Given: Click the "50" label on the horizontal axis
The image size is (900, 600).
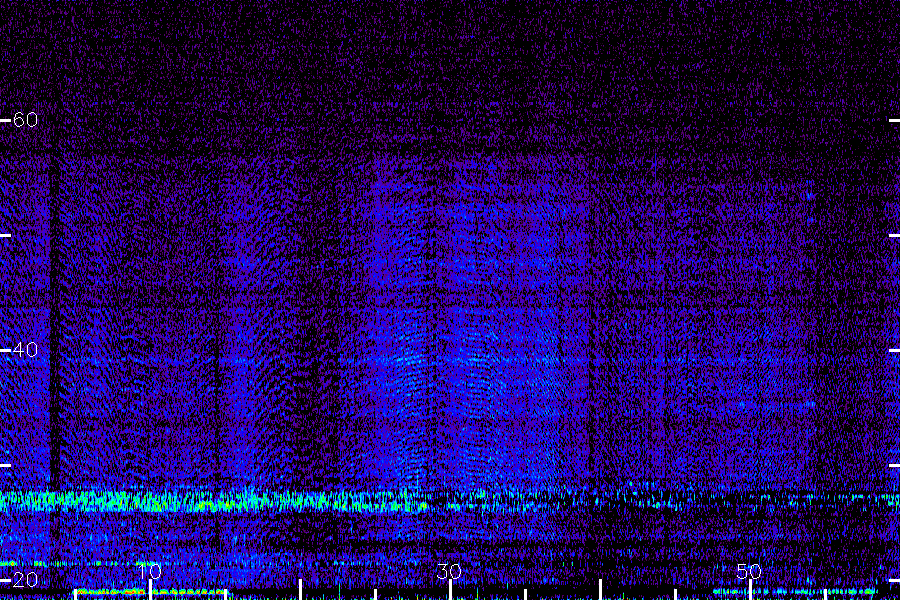Looking at the screenshot, I should coord(749,571).
